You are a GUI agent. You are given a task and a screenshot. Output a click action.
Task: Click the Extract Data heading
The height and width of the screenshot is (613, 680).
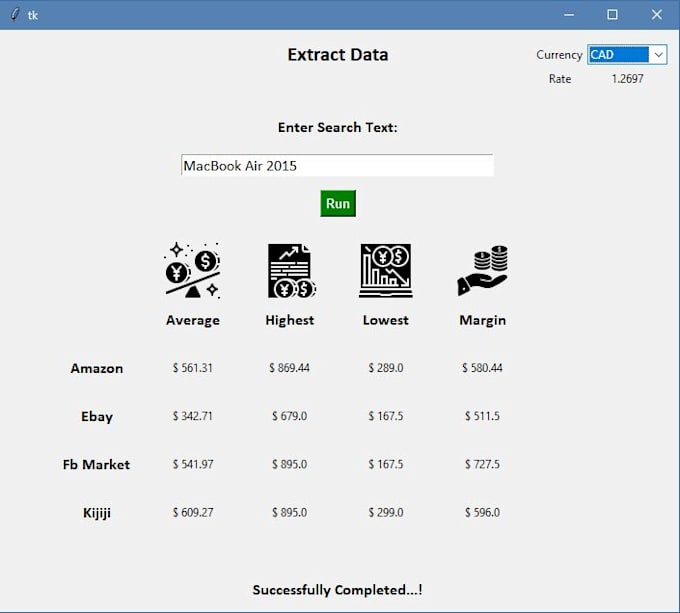pos(338,55)
